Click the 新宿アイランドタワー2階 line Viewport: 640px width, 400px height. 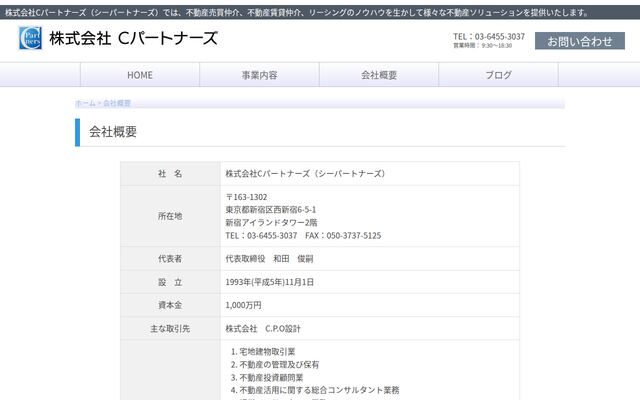click(271, 222)
